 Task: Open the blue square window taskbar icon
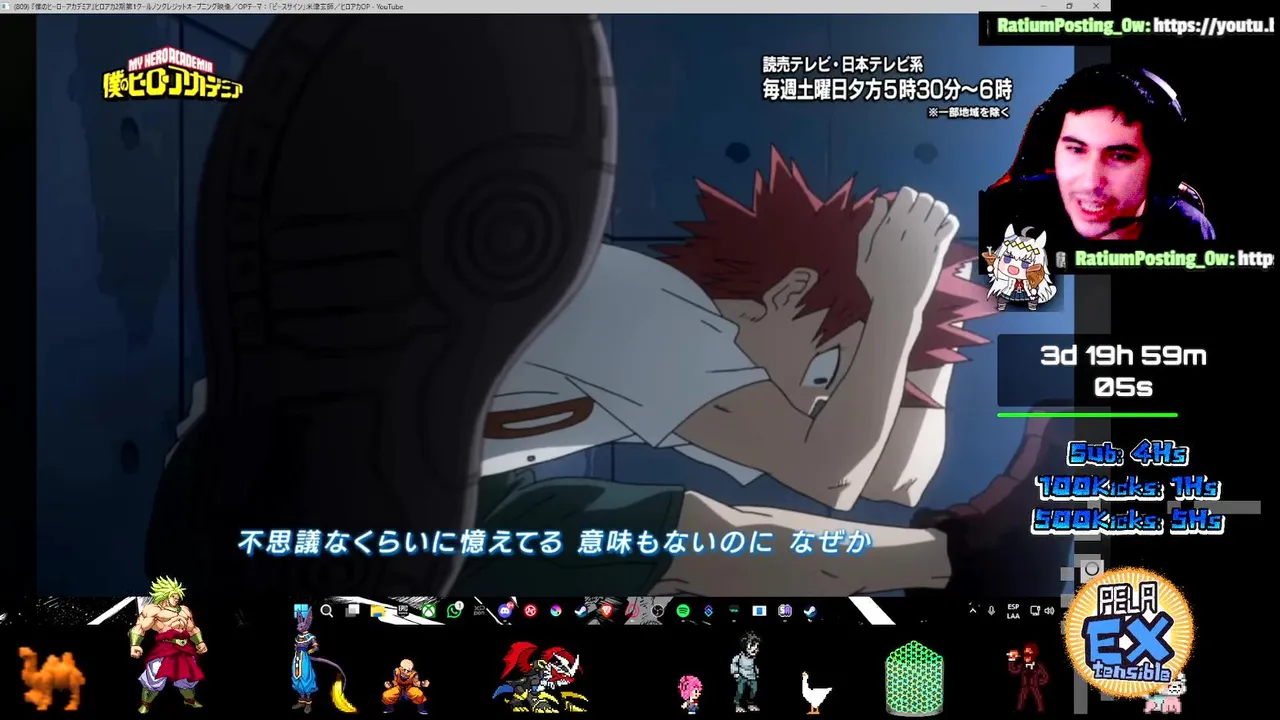[x=759, y=611]
